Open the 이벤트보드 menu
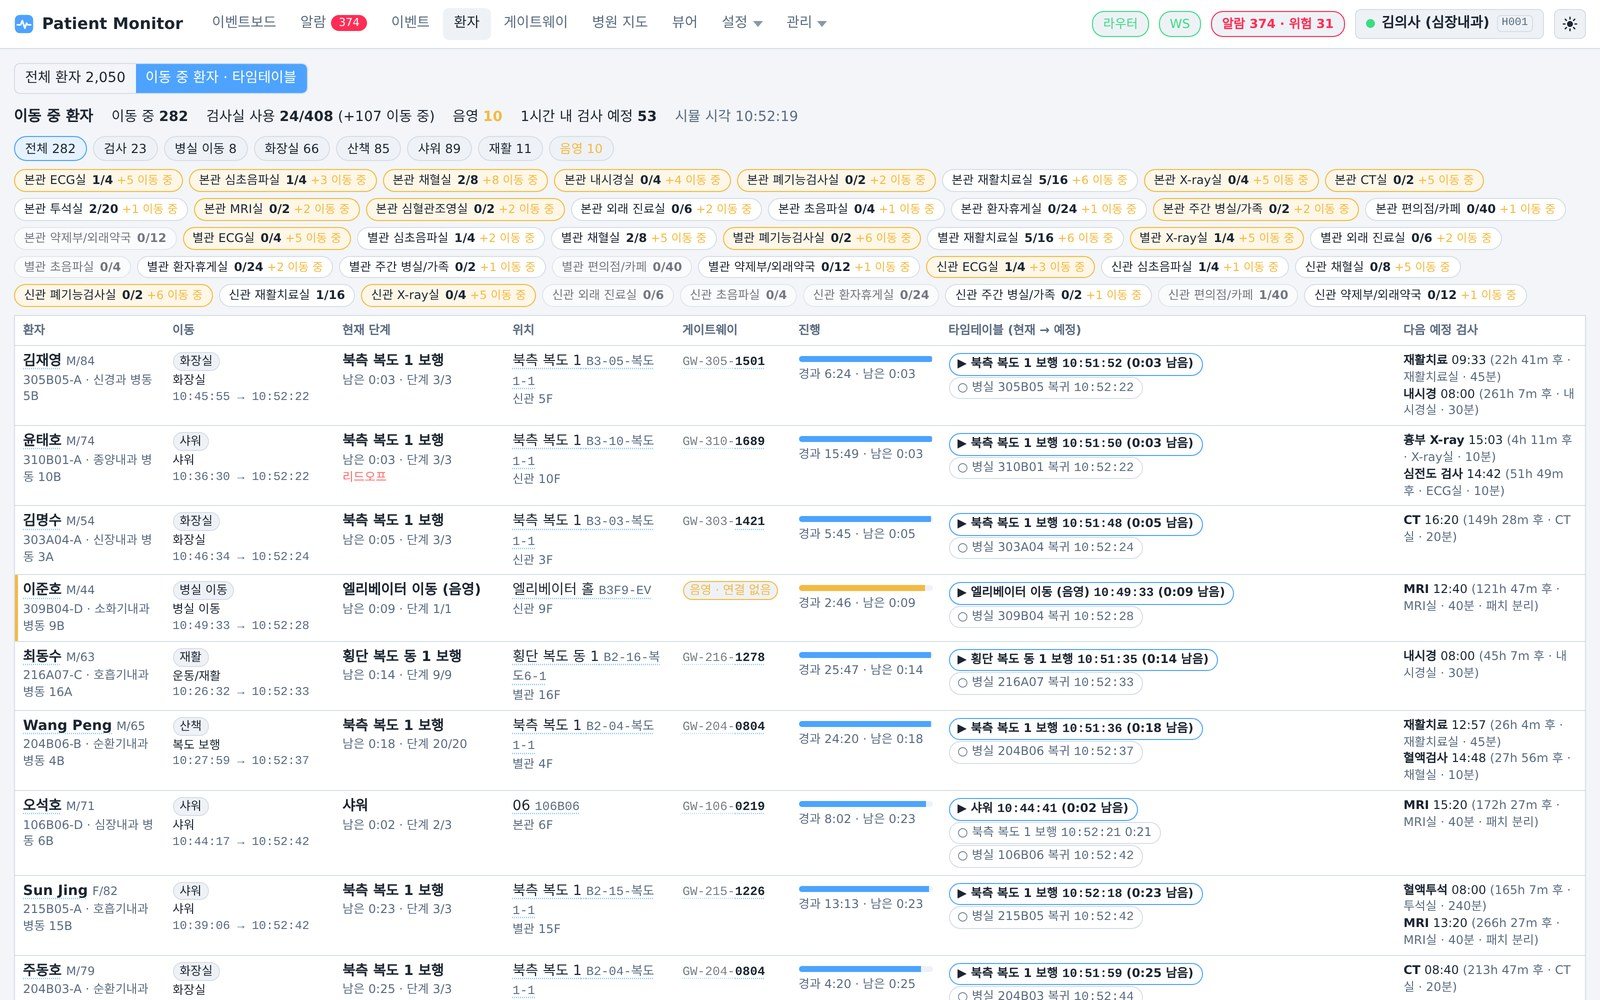1600x1000 pixels. [244, 22]
